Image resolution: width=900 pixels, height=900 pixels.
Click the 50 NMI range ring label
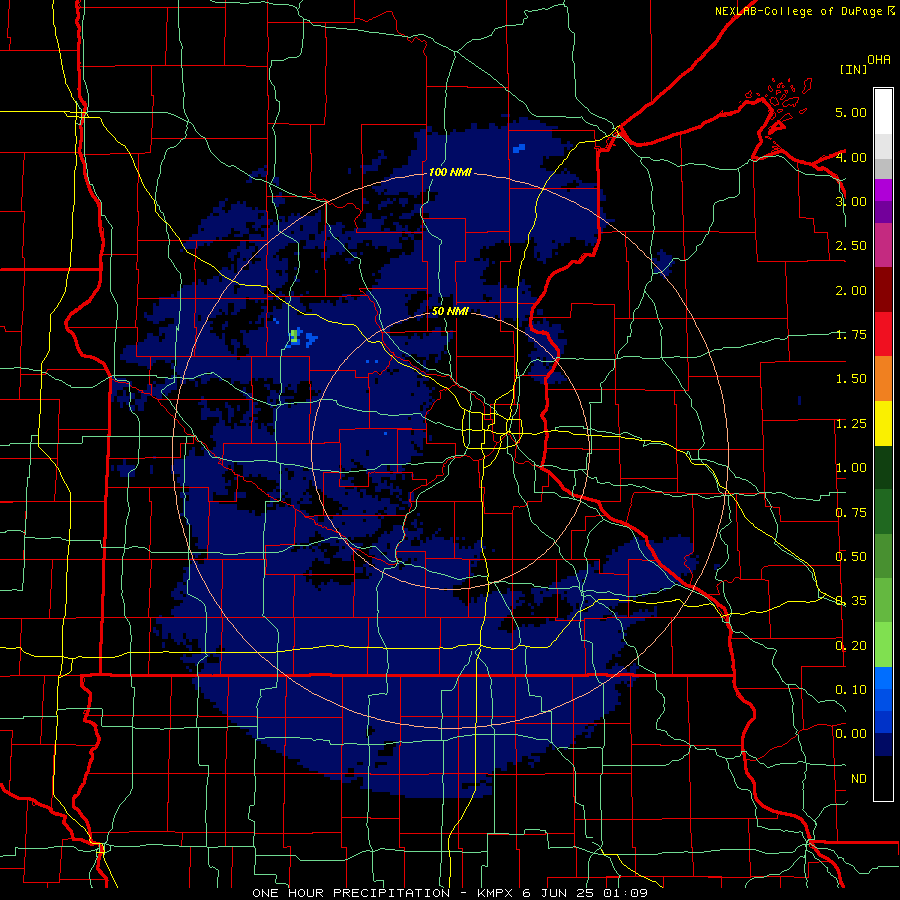pyautogui.click(x=450, y=312)
